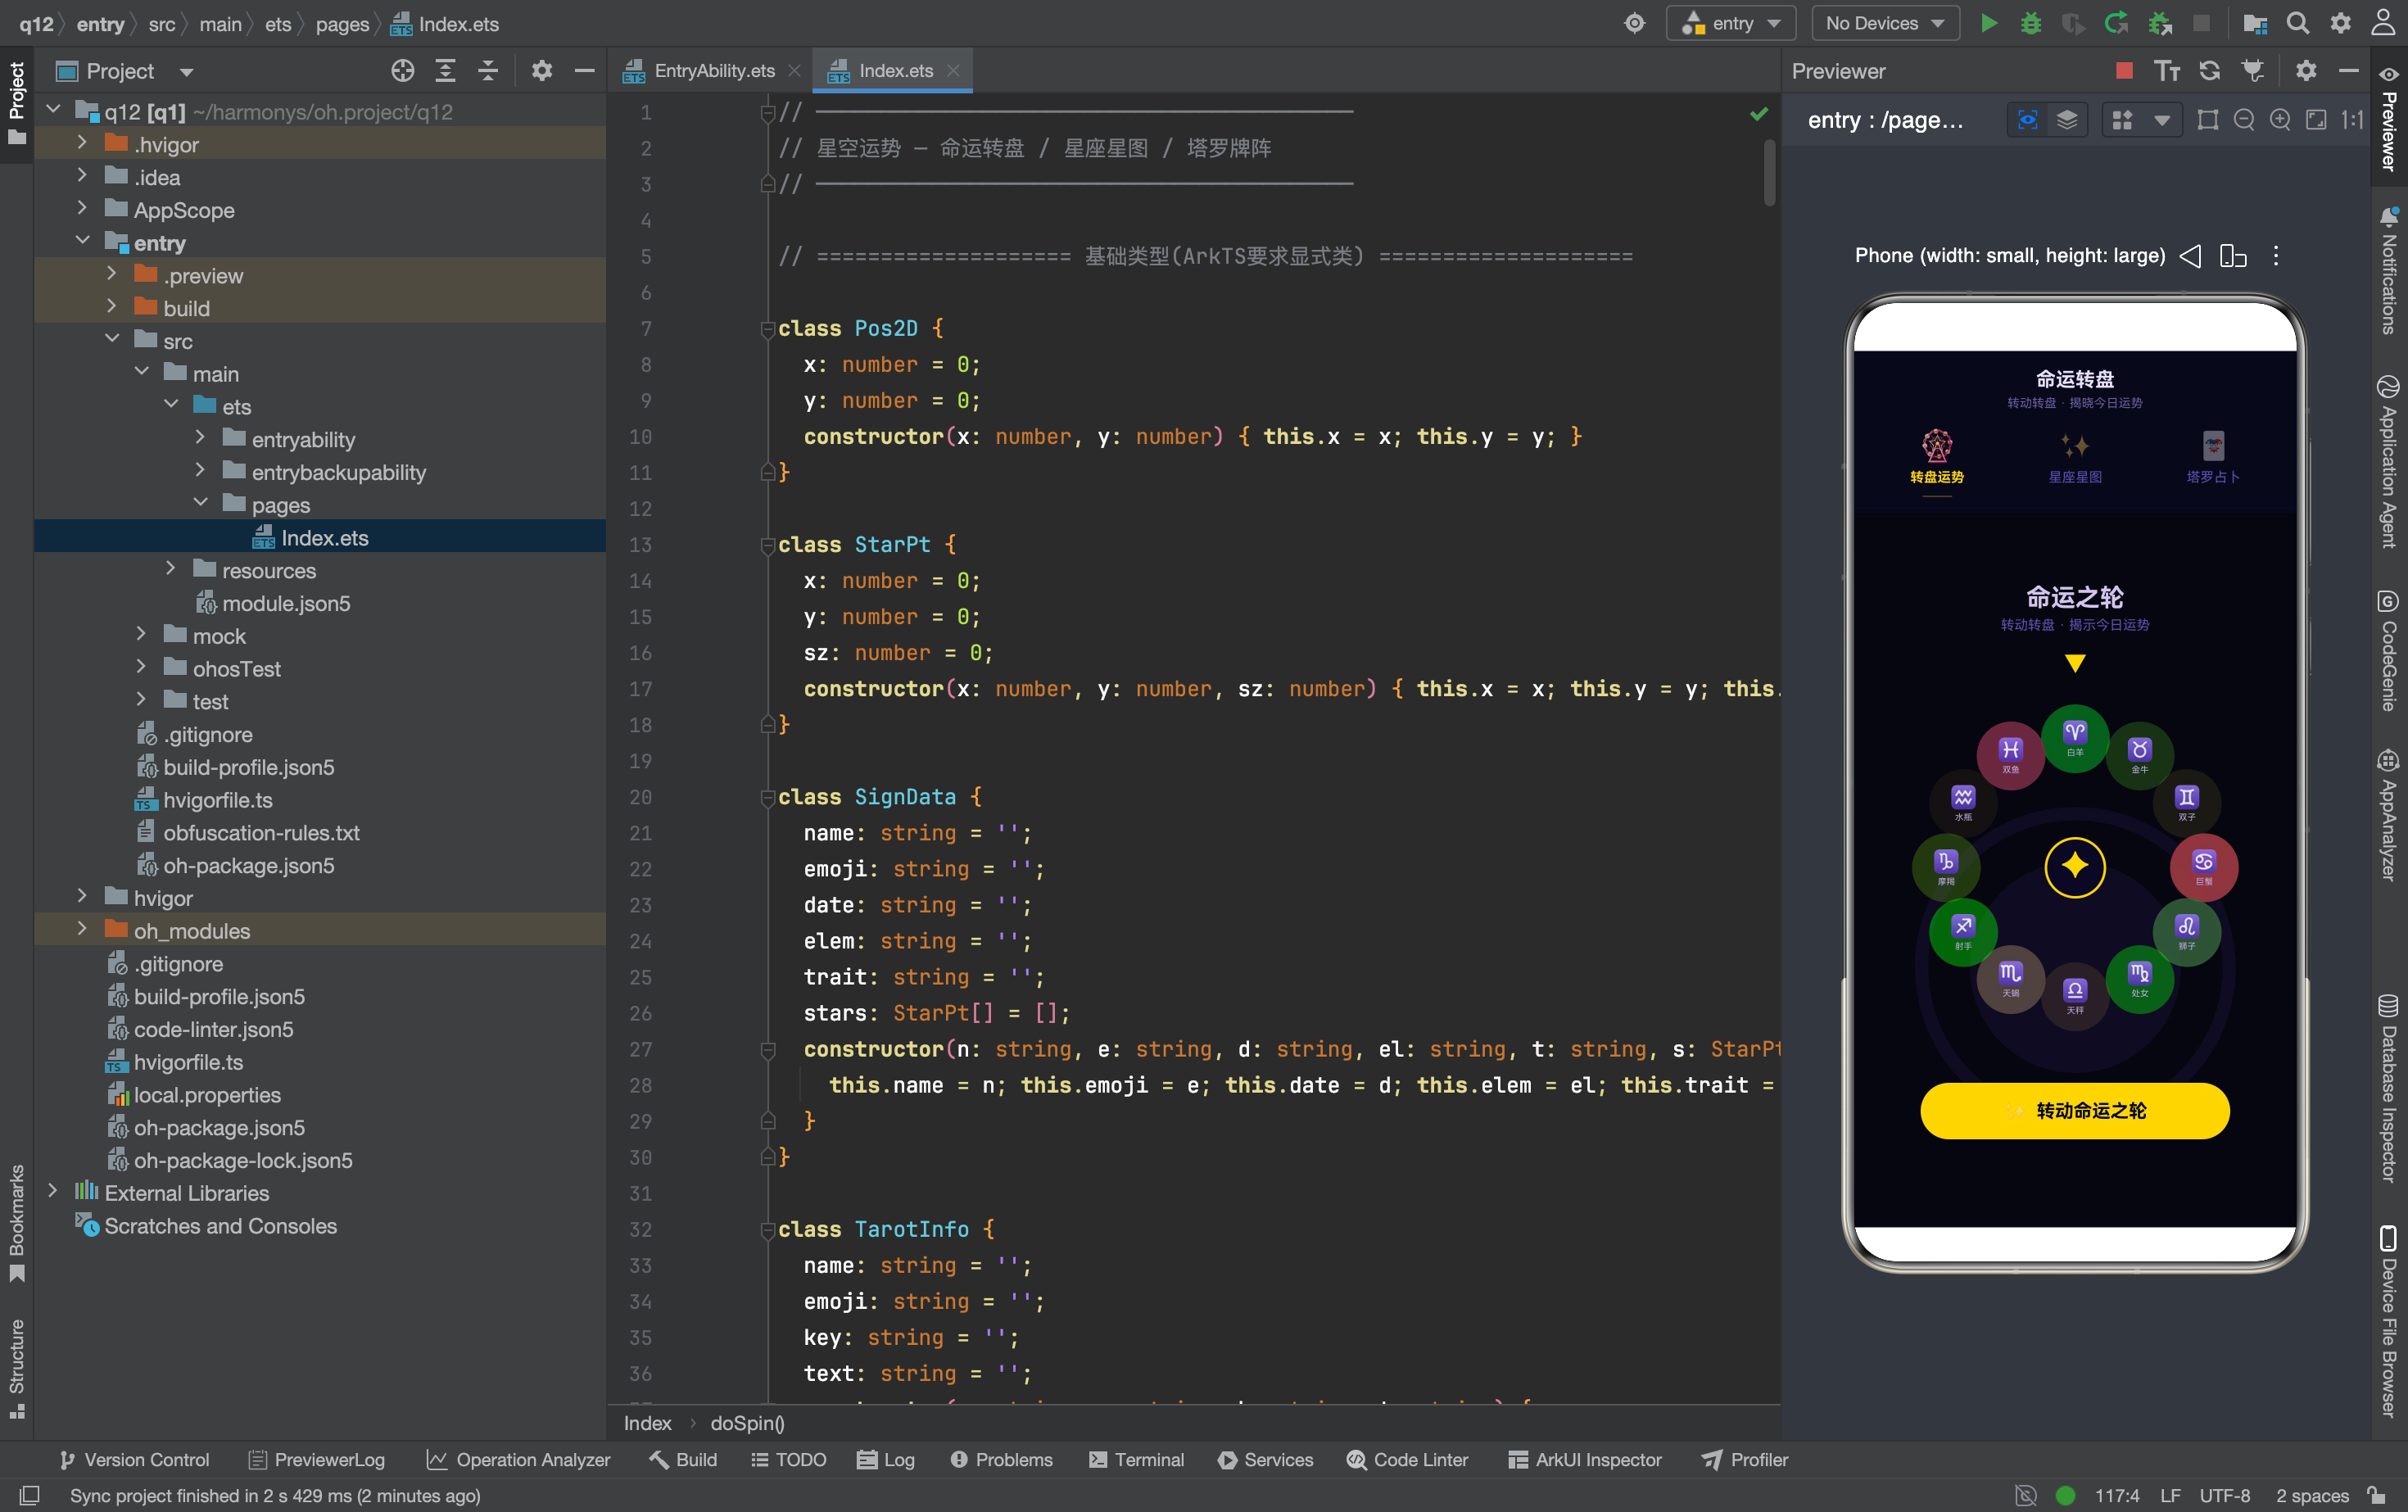
Task: Toggle the component layers view in Previewer
Action: click(x=2067, y=120)
